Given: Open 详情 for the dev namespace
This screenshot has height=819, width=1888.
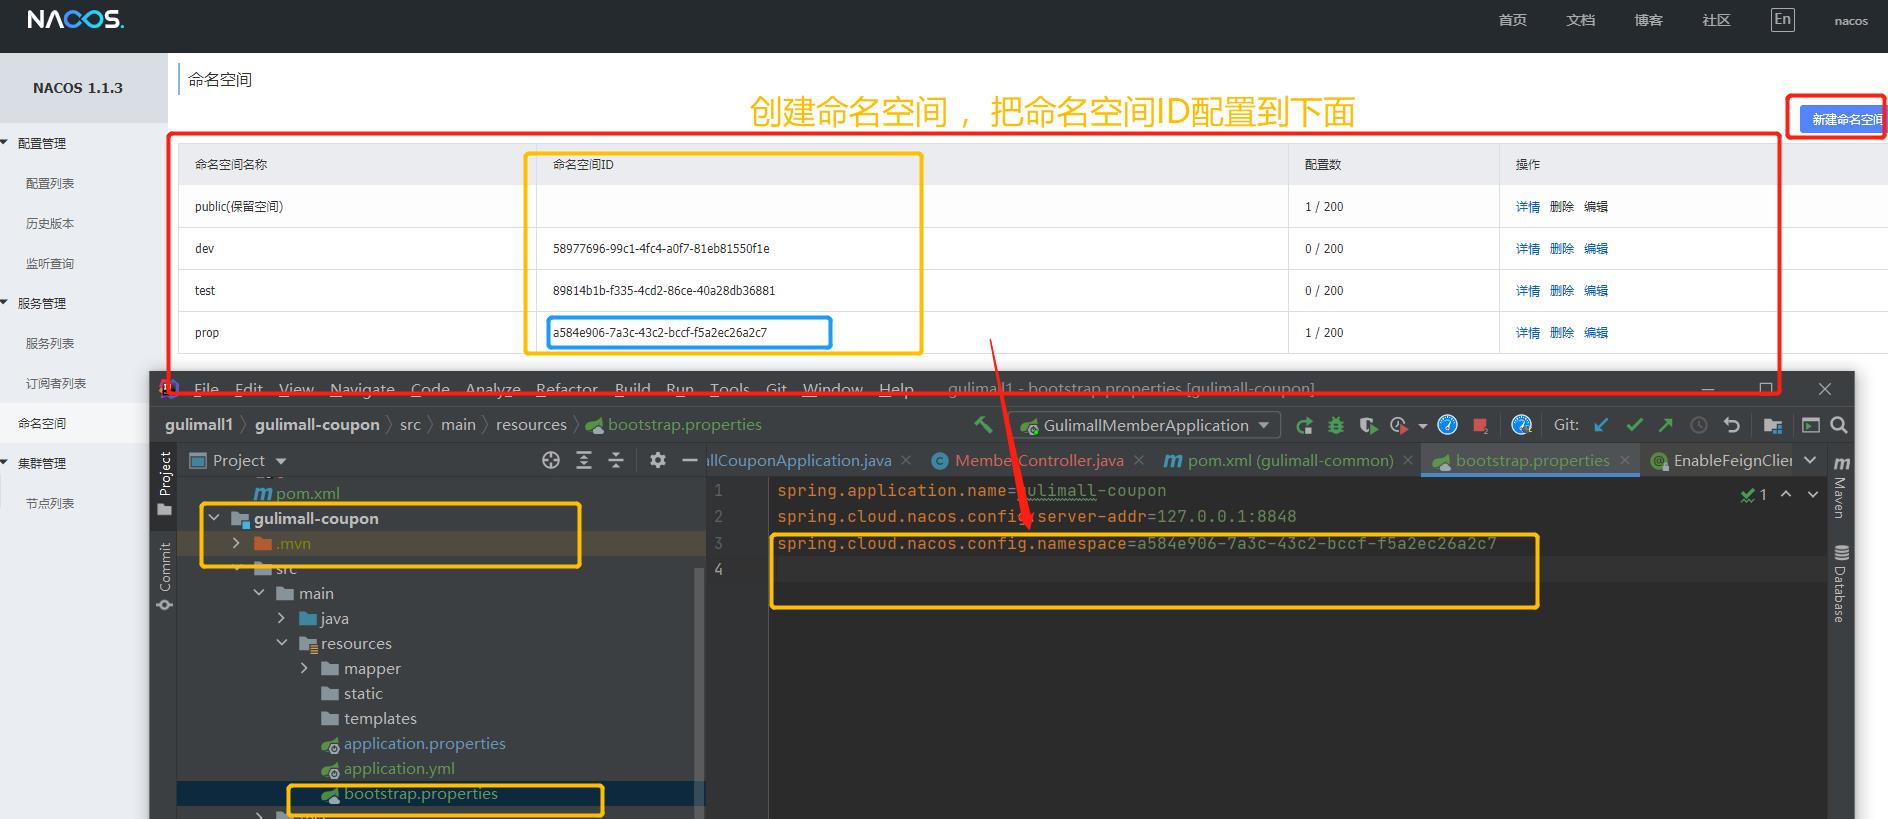Looking at the screenshot, I should [1527, 249].
